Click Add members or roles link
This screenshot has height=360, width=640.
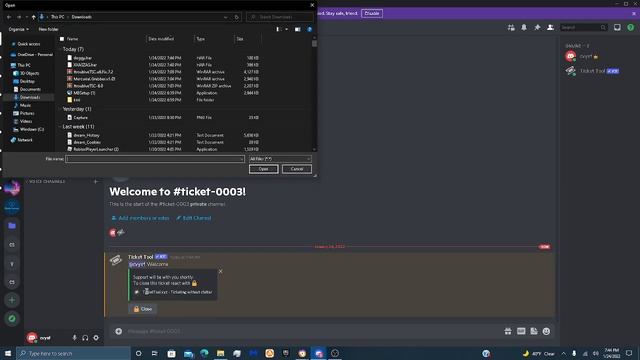pyautogui.click(x=140, y=218)
